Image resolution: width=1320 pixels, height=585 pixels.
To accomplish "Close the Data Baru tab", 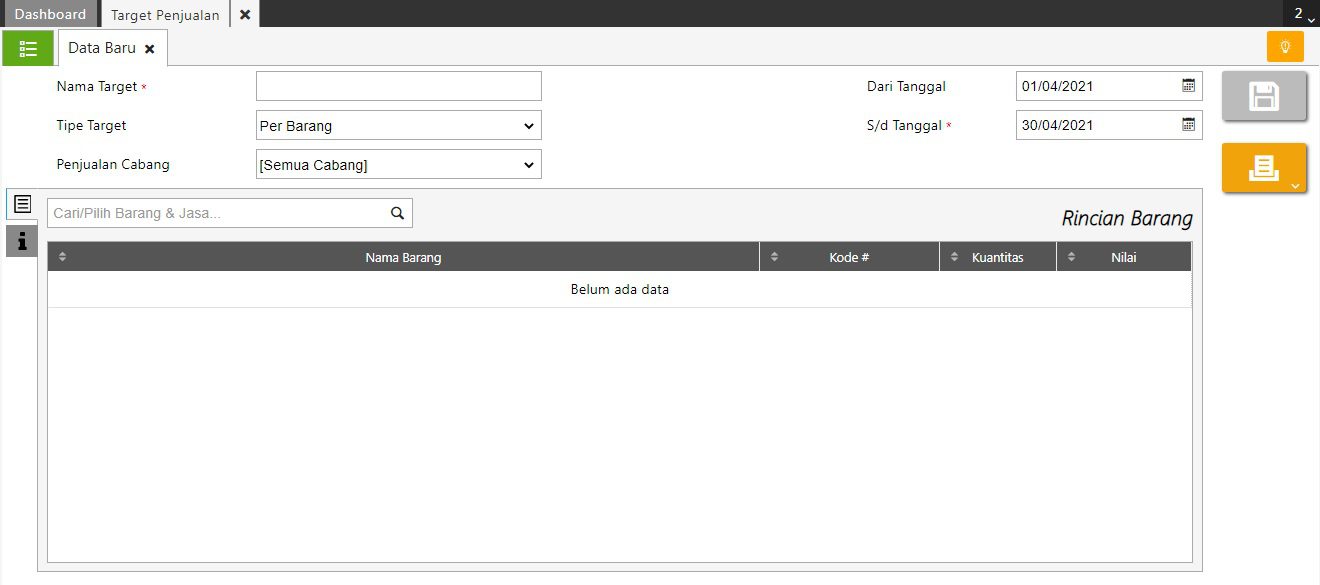I will (x=150, y=49).
